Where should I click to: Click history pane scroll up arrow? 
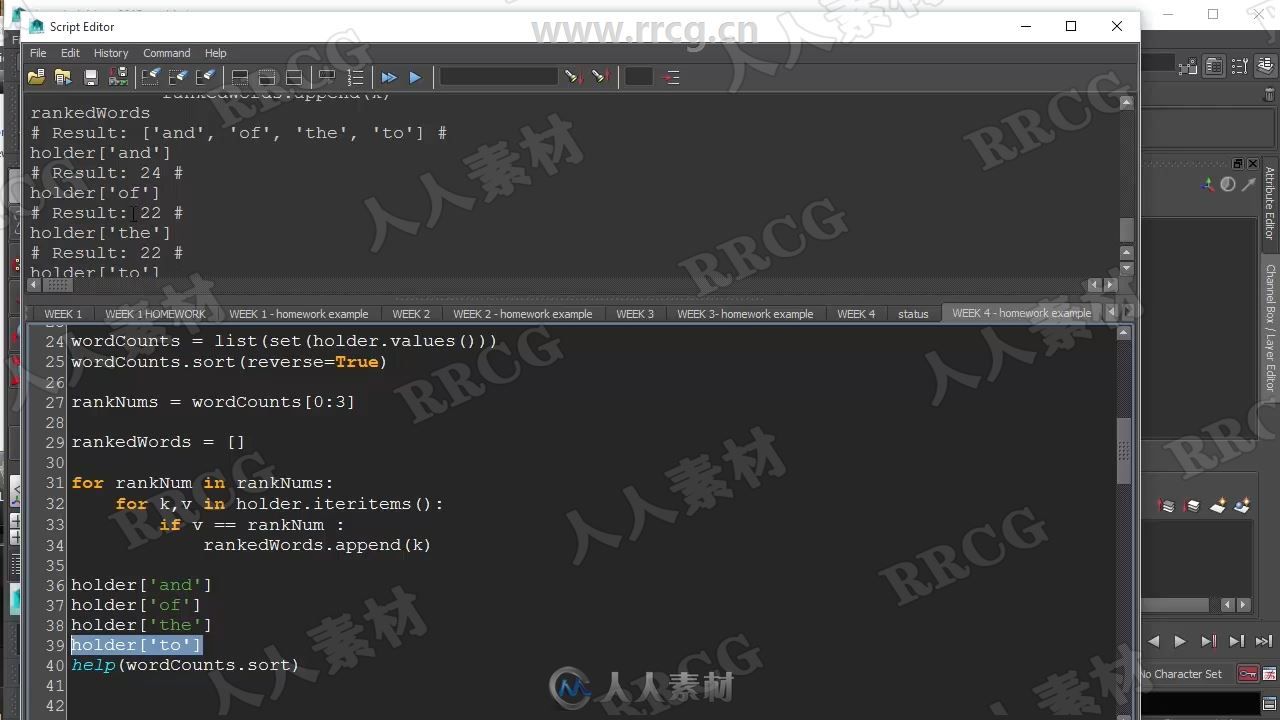[x=1127, y=102]
